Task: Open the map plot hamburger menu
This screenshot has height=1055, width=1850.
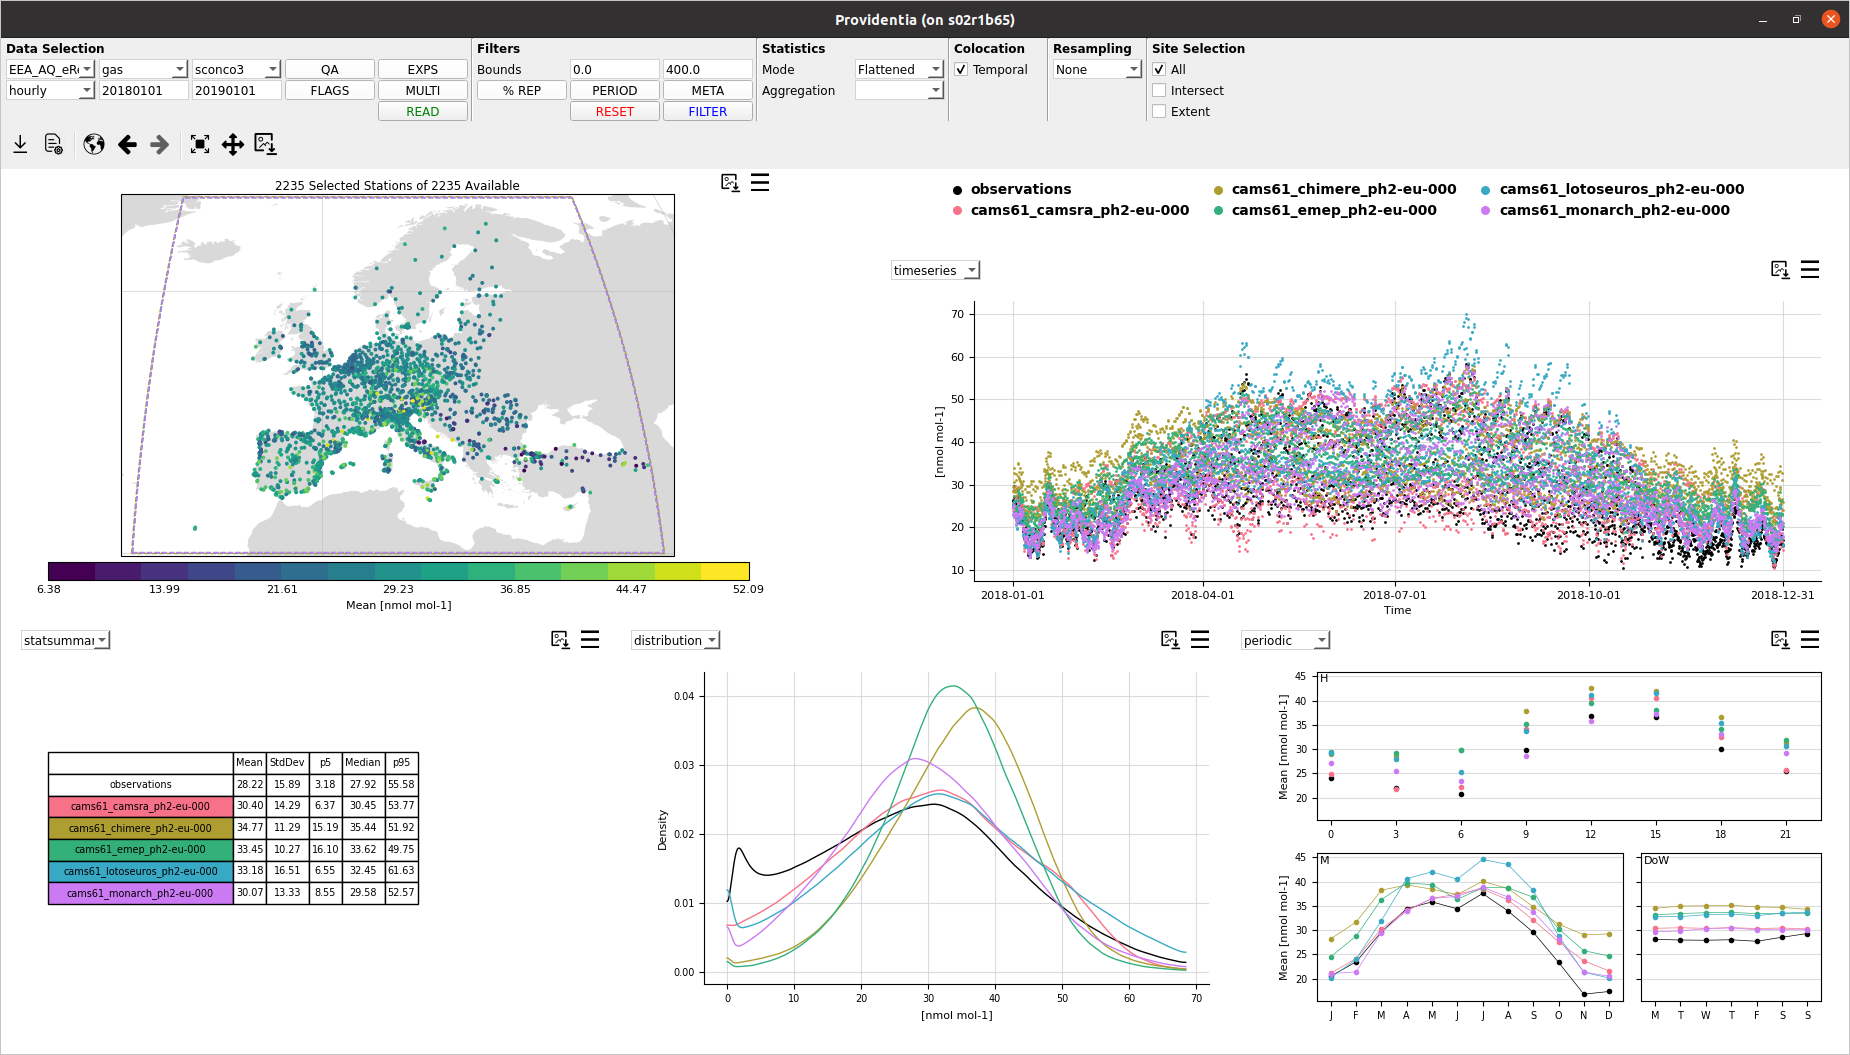Action: (760, 182)
